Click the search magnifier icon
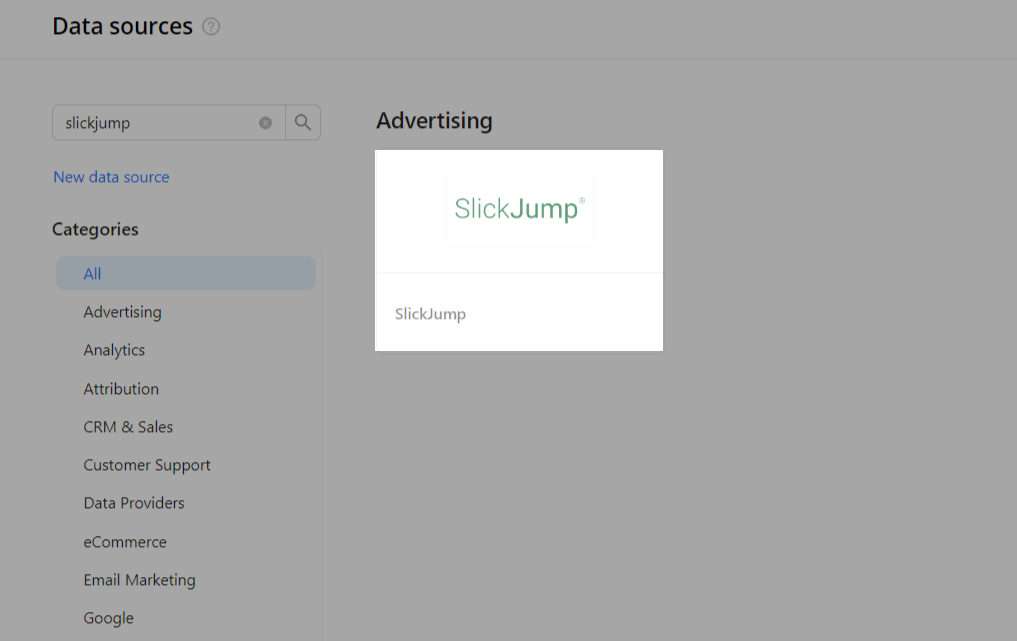This screenshot has height=641, width=1017. [303, 122]
